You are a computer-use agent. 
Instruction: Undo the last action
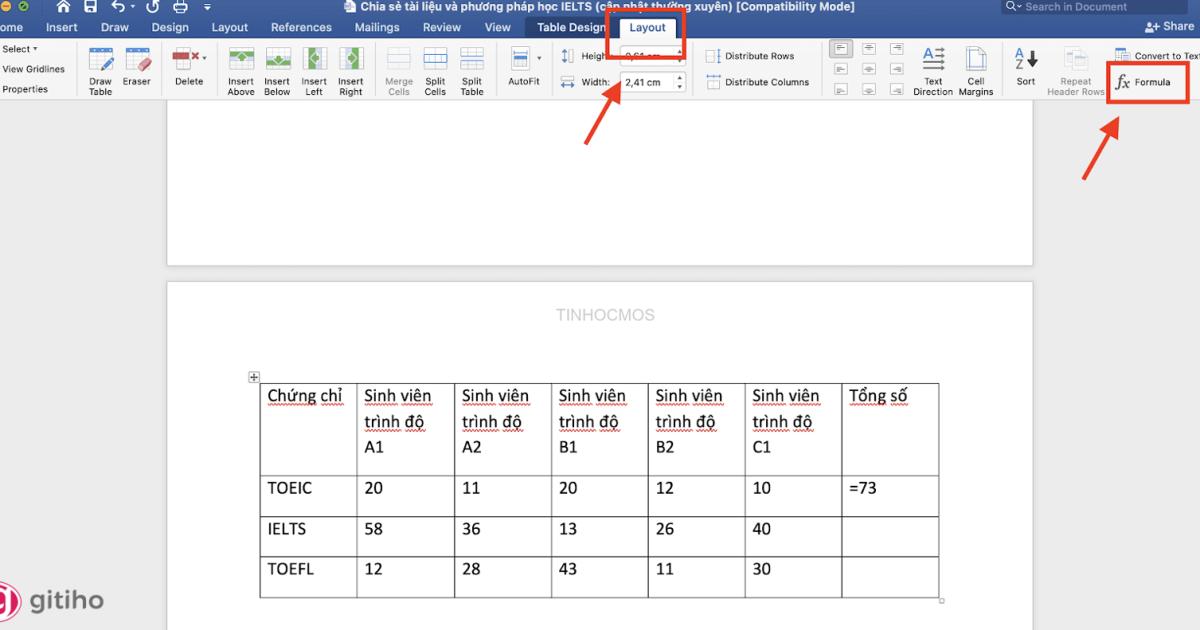118,7
